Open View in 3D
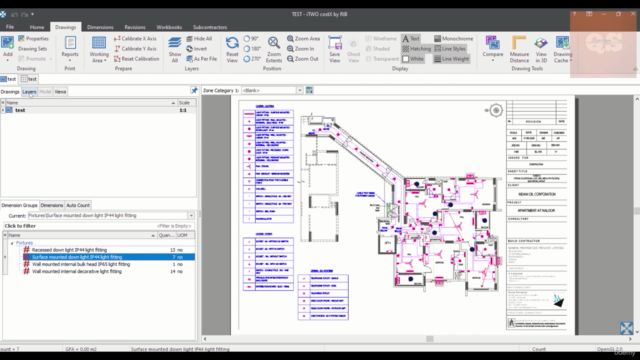This screenshot has width=640, height=360. pos(541,49)
